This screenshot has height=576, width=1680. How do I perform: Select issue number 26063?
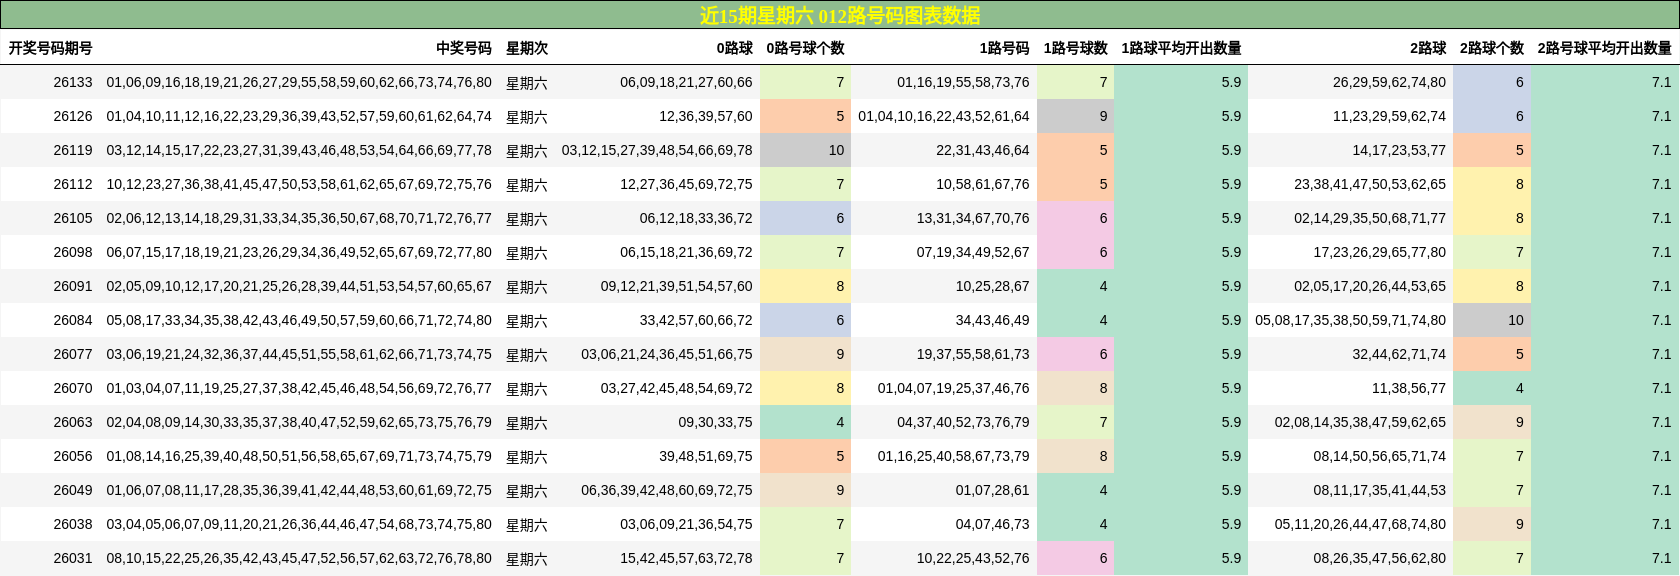point(73,422)
